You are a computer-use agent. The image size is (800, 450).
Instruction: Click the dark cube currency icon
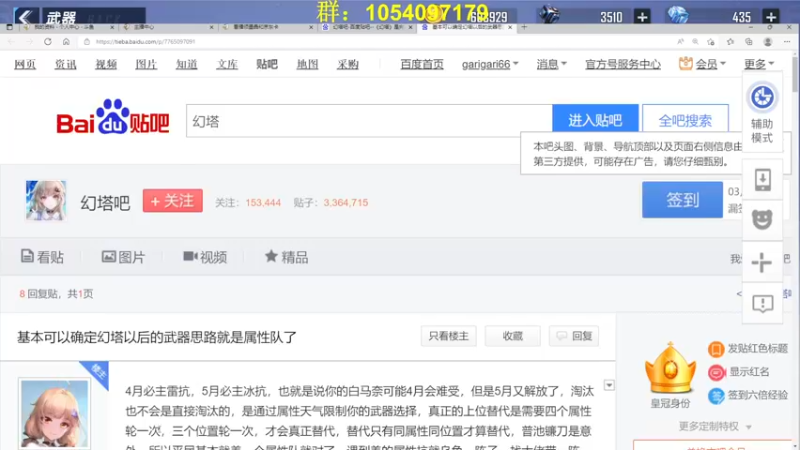point(549,15)
